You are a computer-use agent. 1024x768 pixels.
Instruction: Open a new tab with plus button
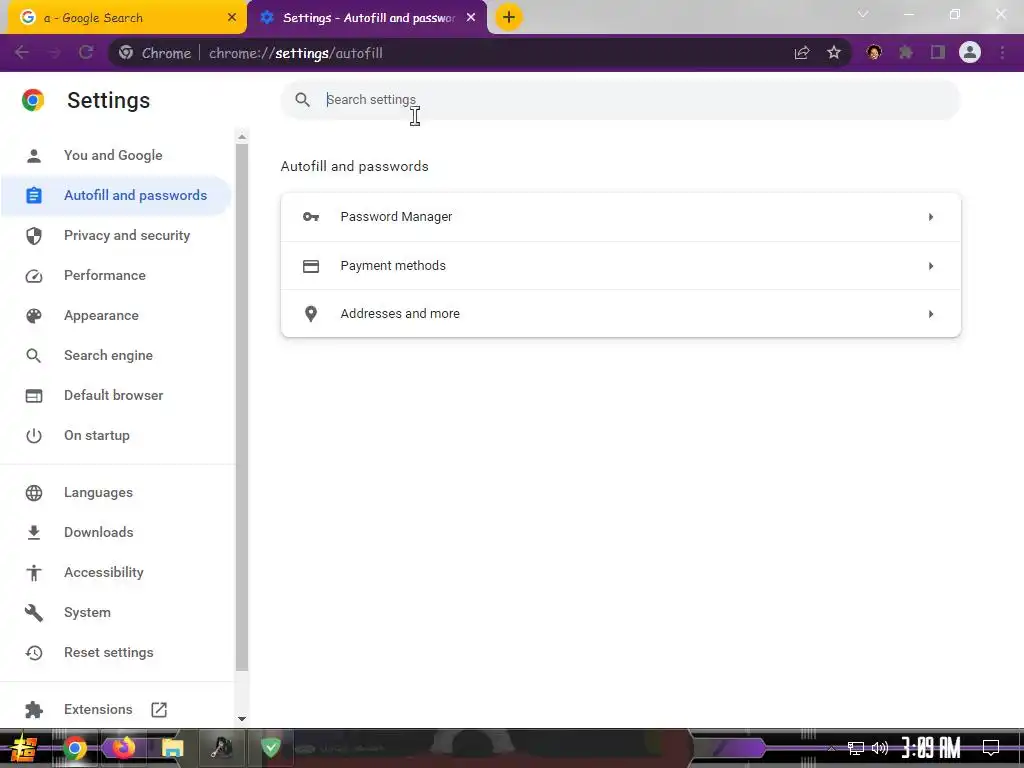[x=509, y=17]
